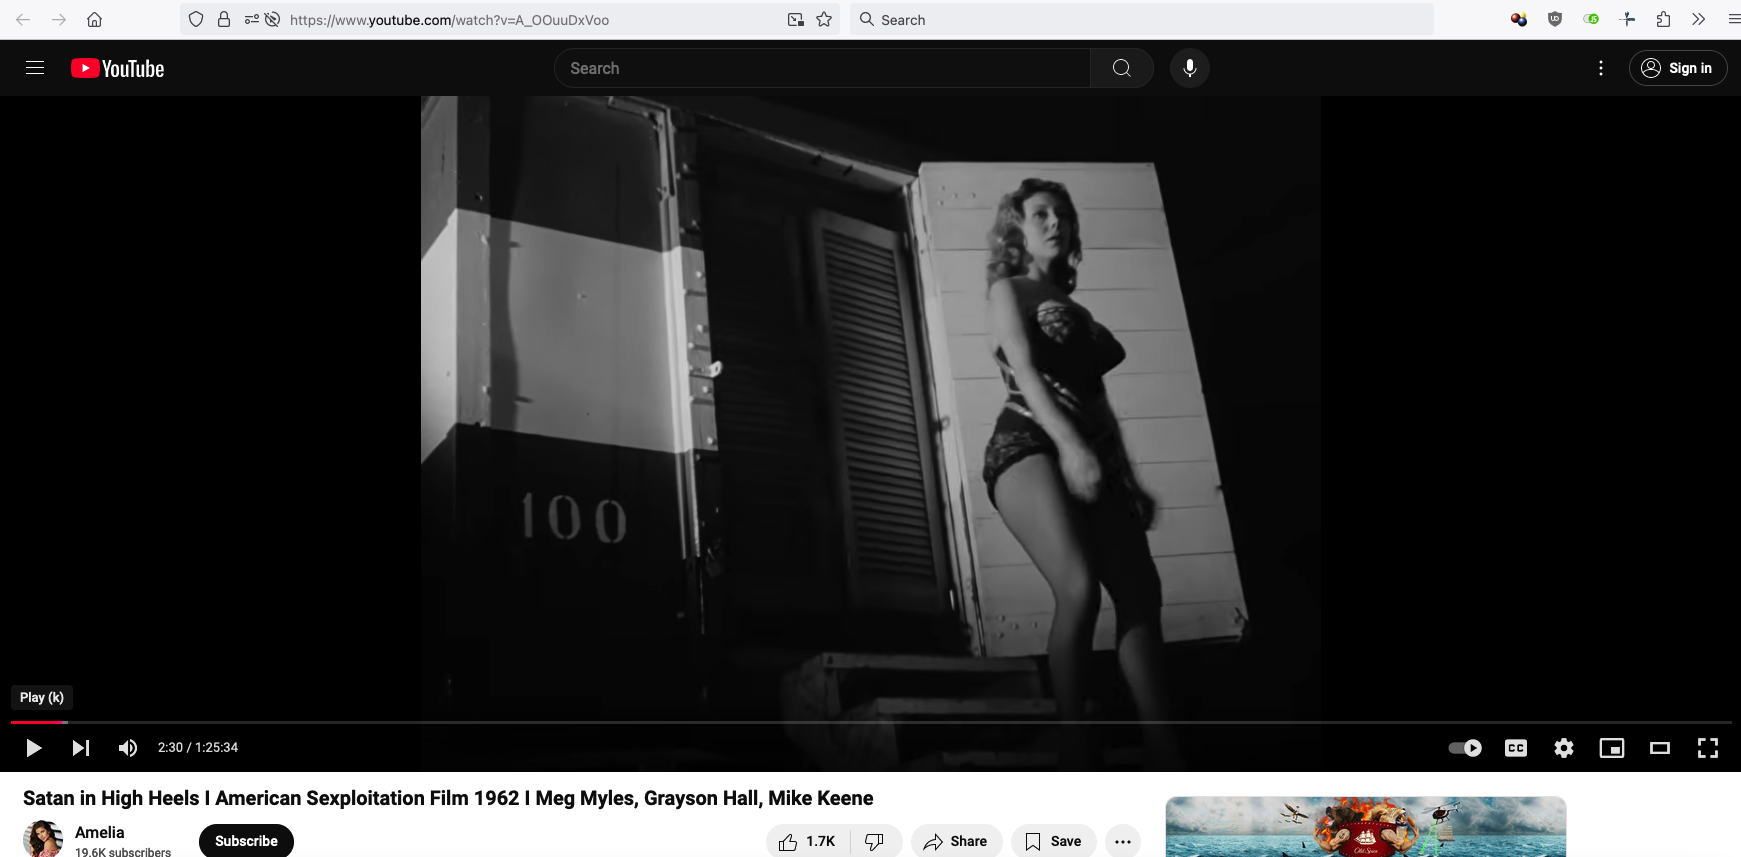
Task: Expand the toolbar overflow chevrons
Action: coord(1698,19)
